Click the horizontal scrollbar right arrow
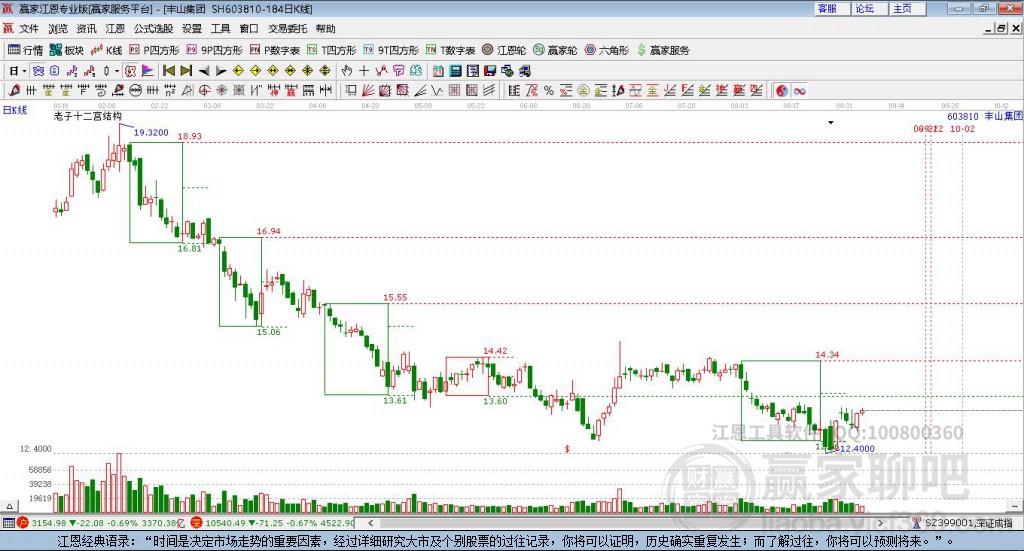Viewport: 1024px width, 551px height. [880, 523]
